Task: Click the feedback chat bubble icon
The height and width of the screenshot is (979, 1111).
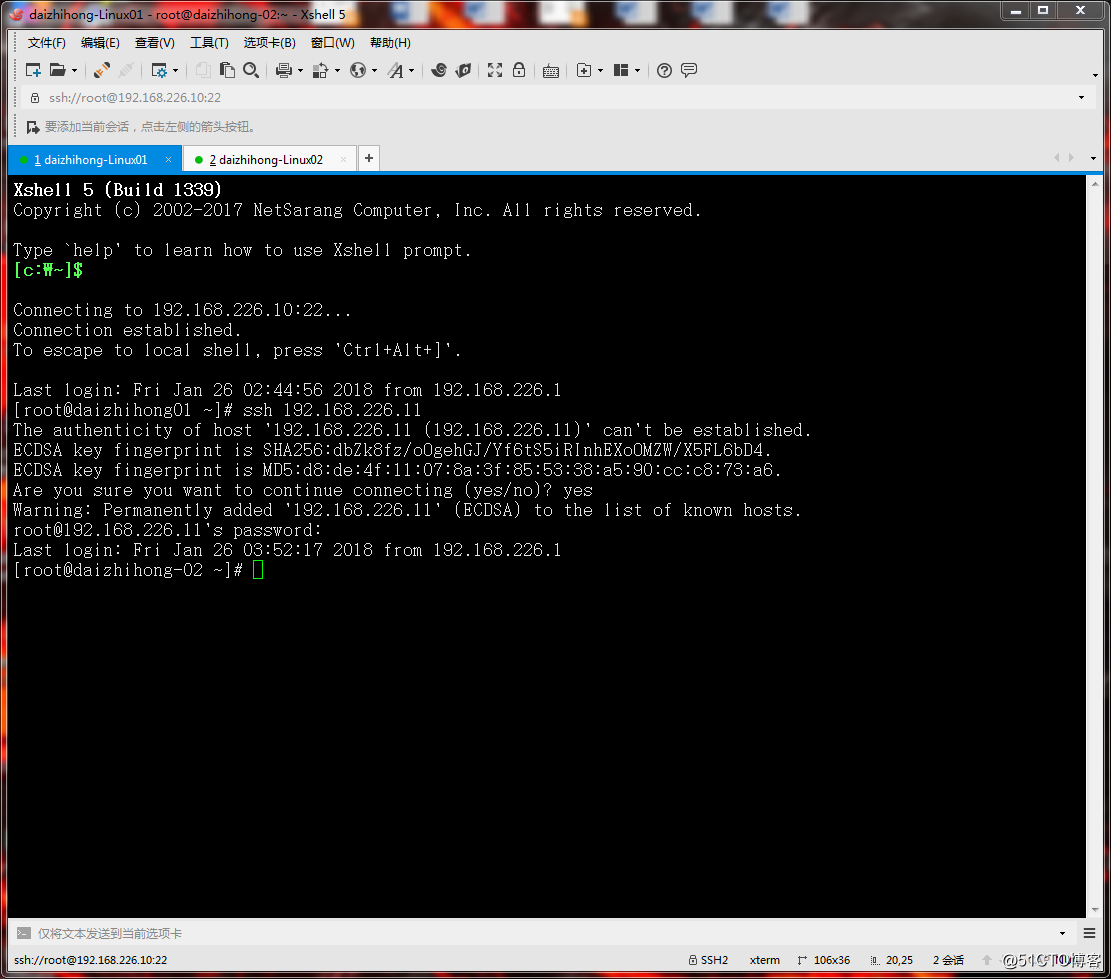Action: click(x=689, y=70)
